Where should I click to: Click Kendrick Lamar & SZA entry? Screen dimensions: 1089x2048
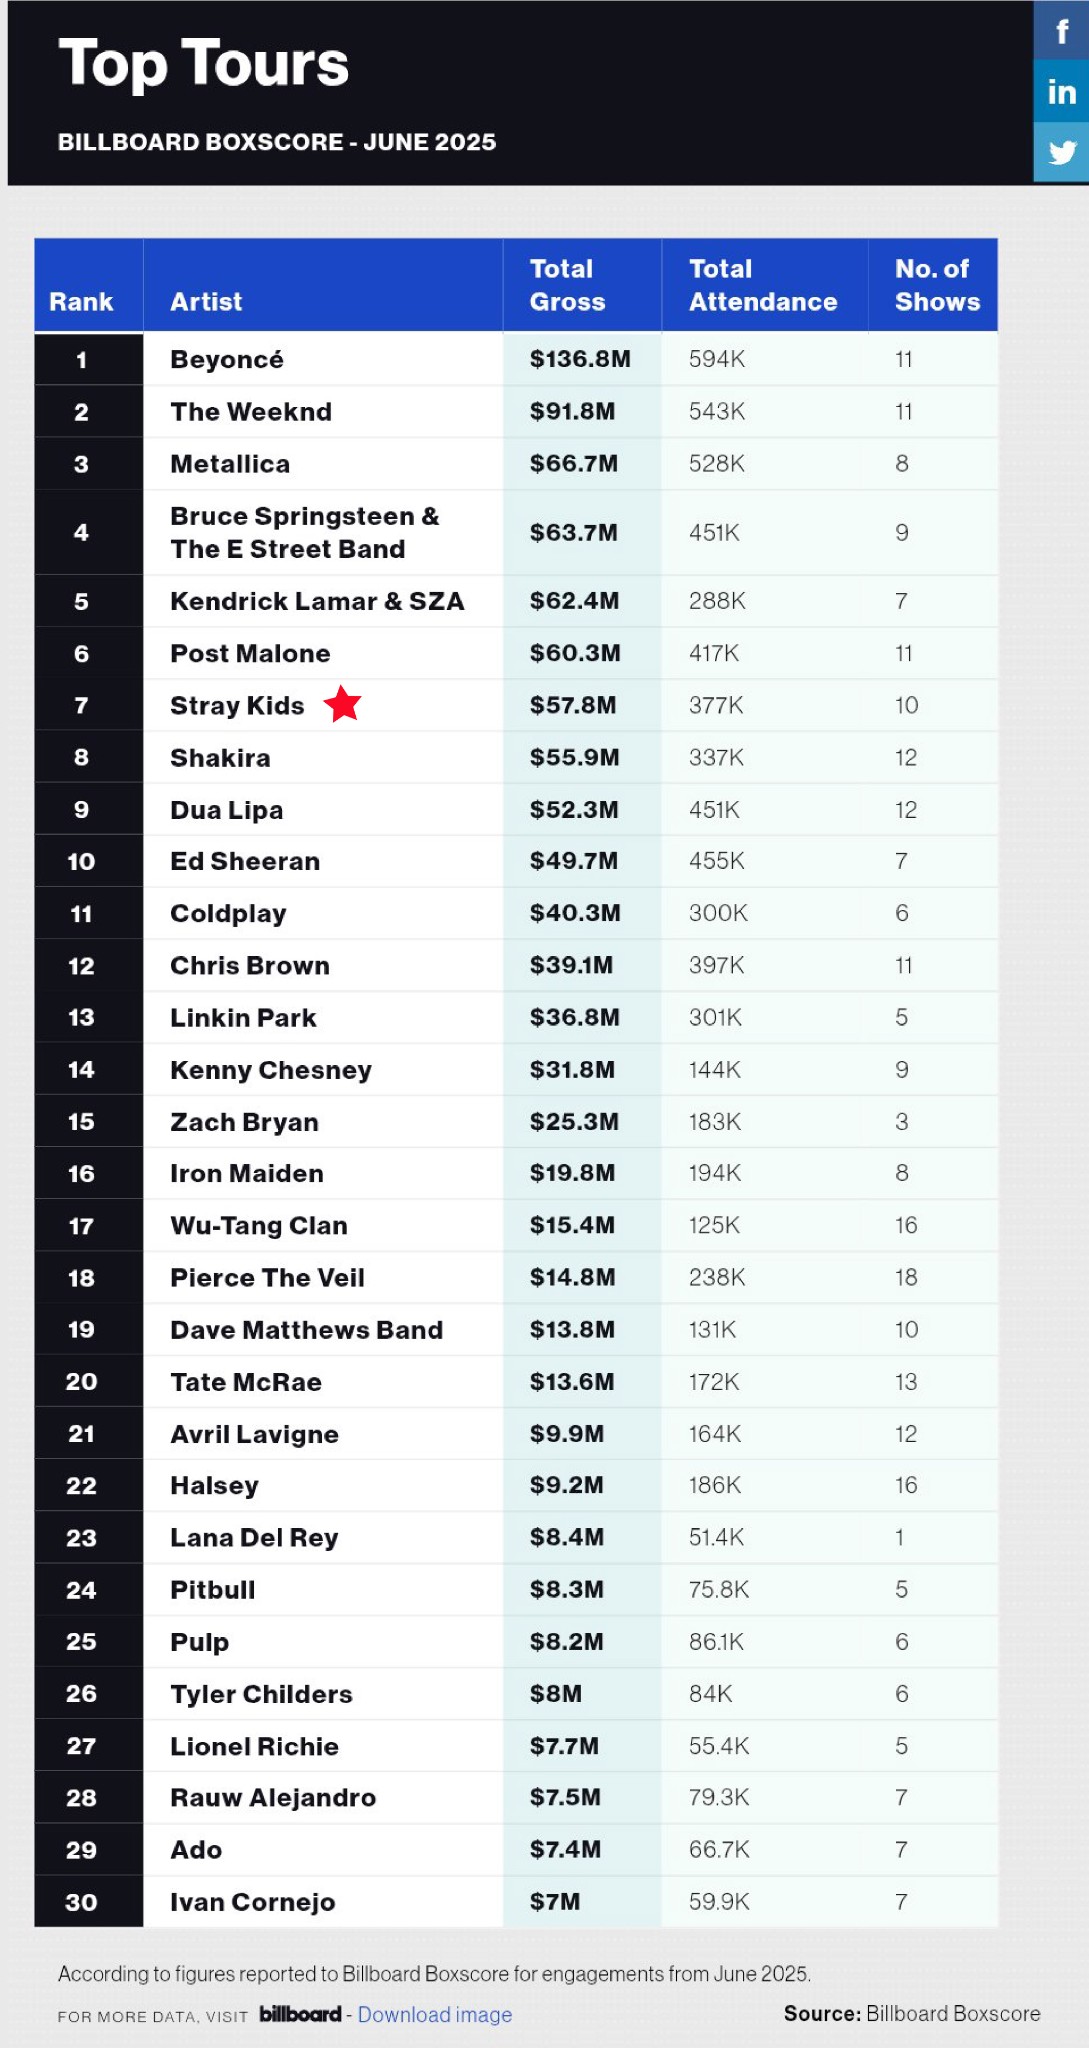[x=317, y=601]
